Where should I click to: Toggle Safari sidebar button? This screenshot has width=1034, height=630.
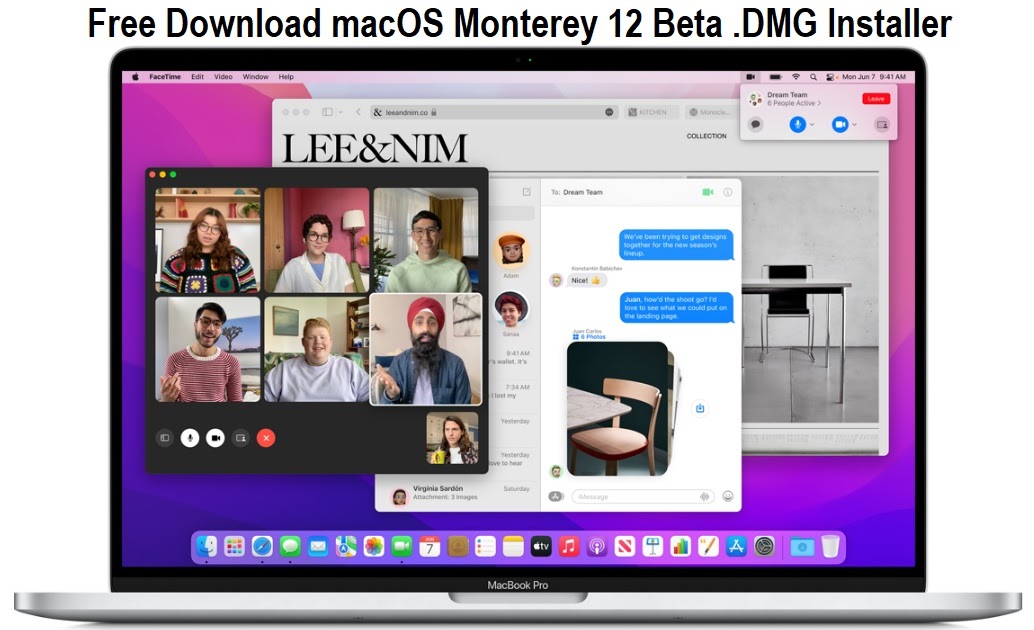[x=327, y=112]
